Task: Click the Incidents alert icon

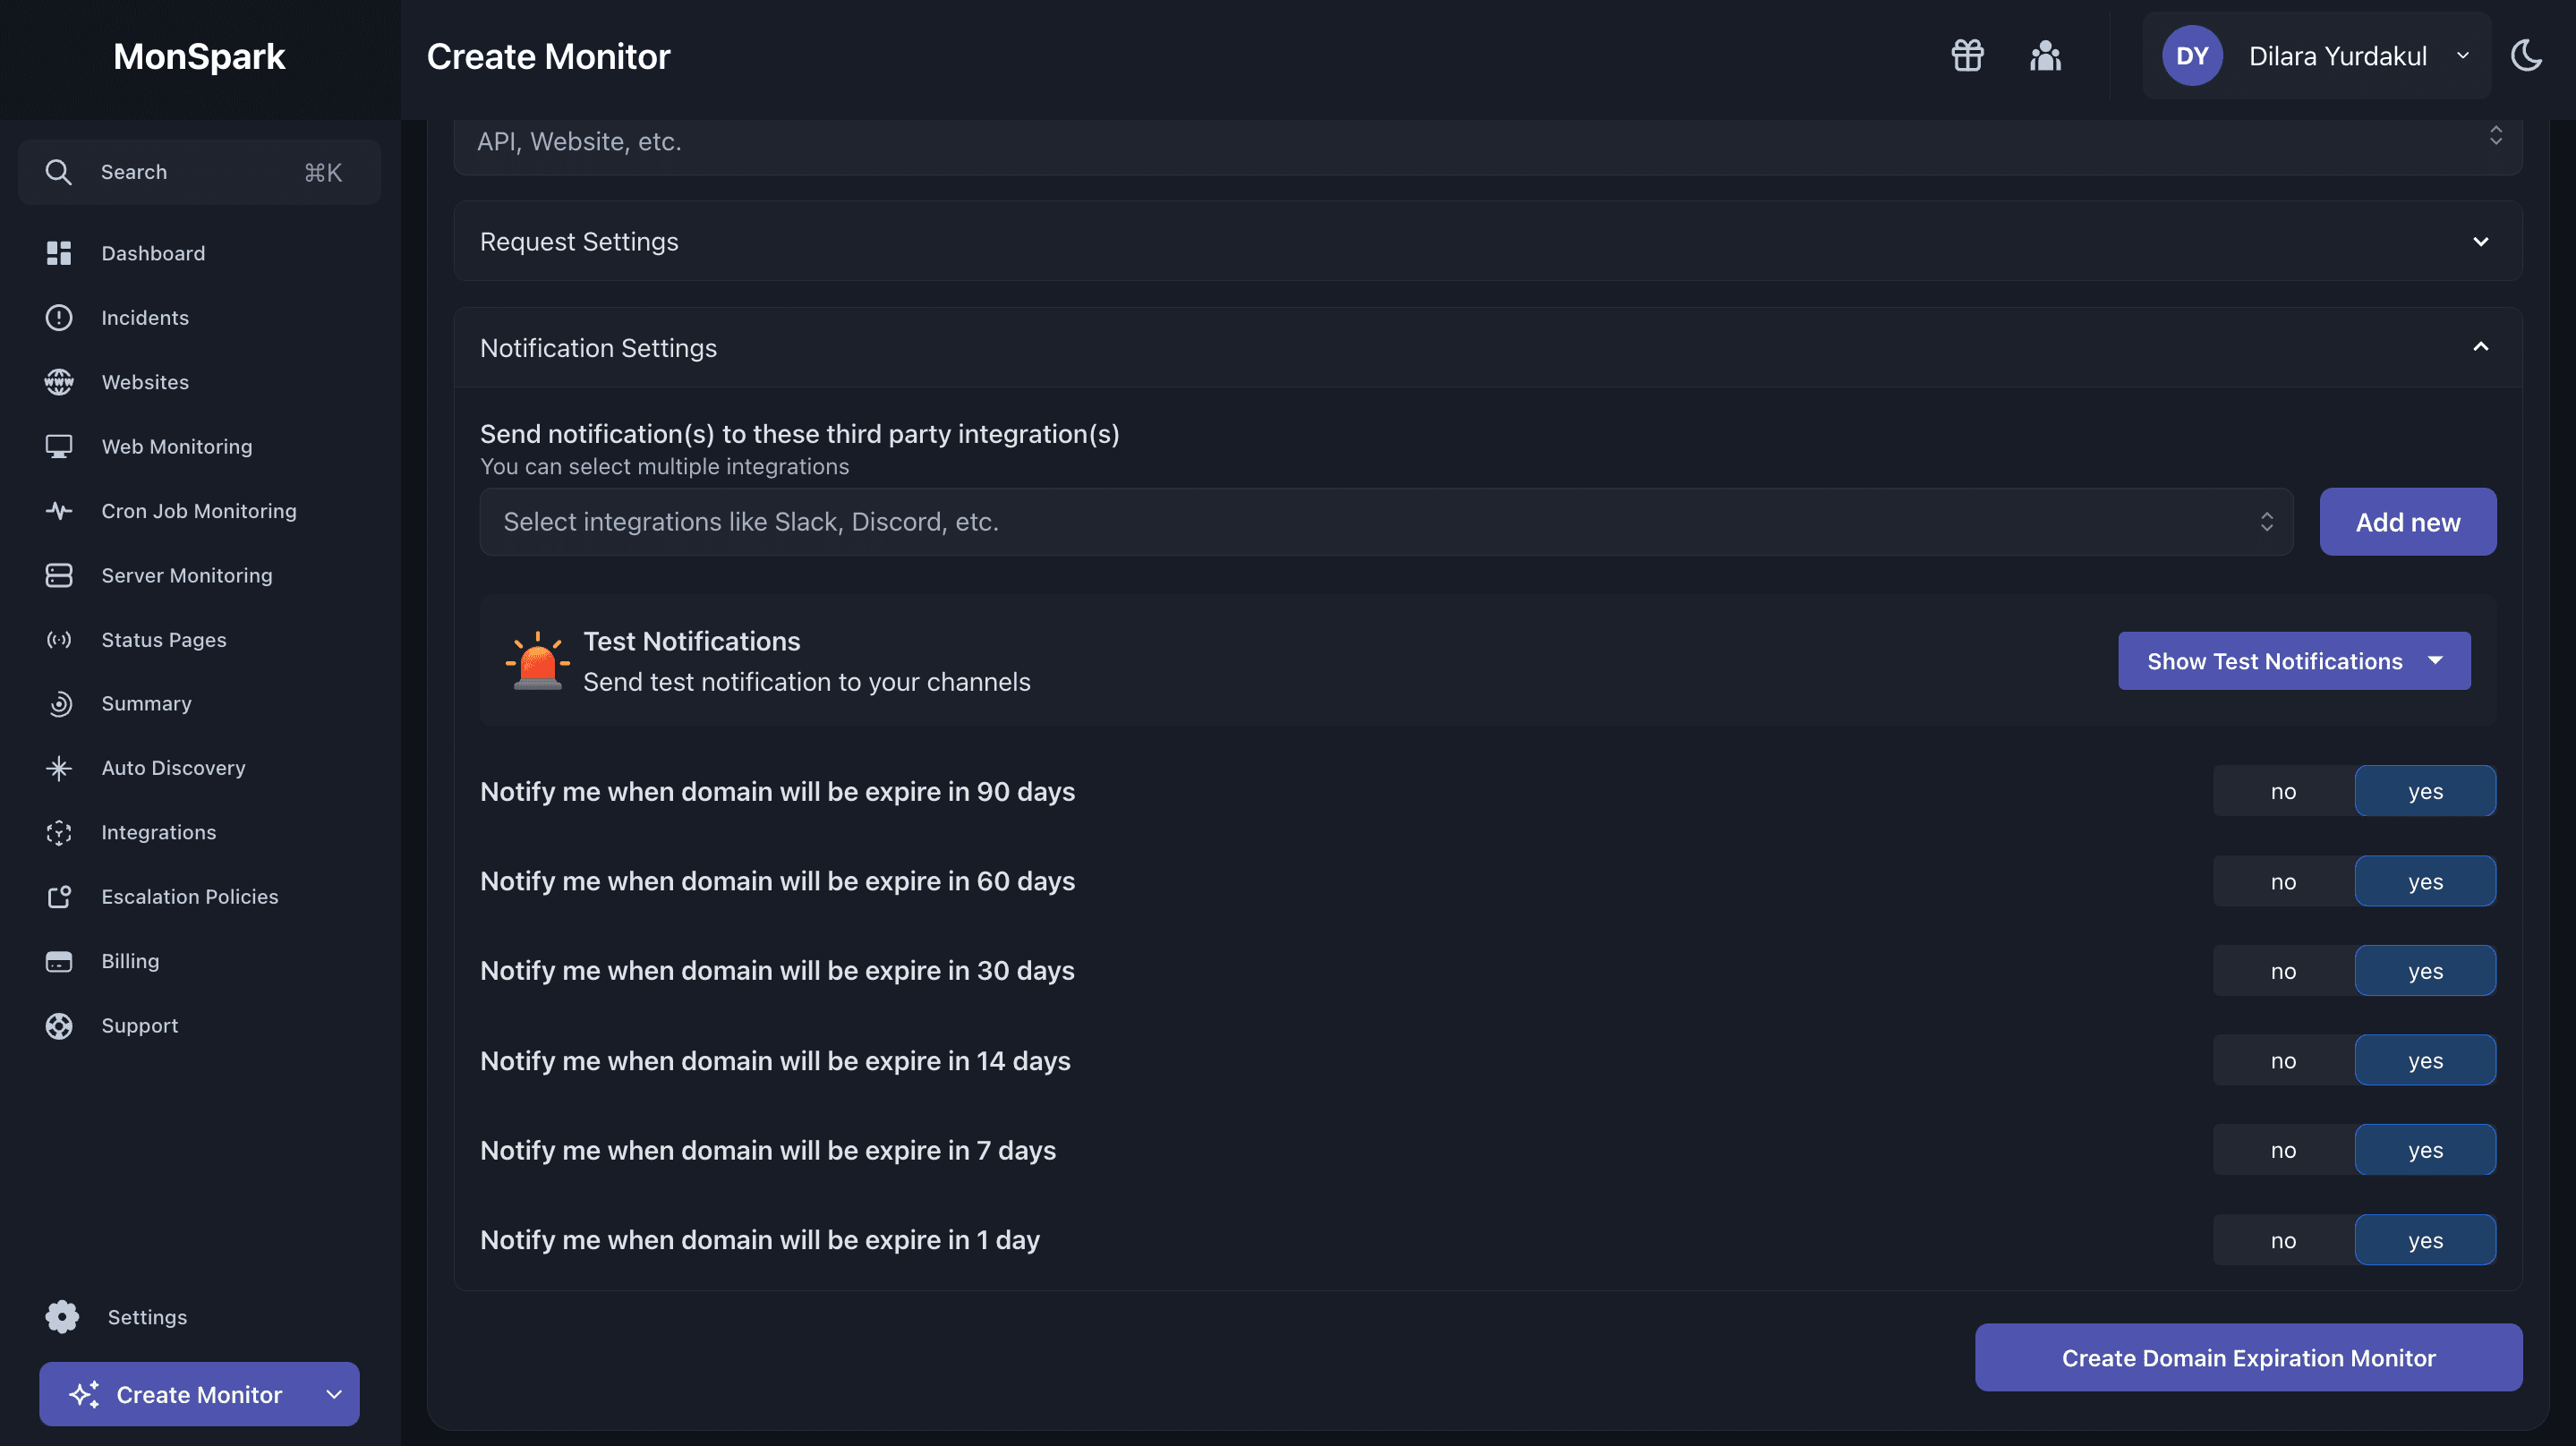Action: (59, 318)
